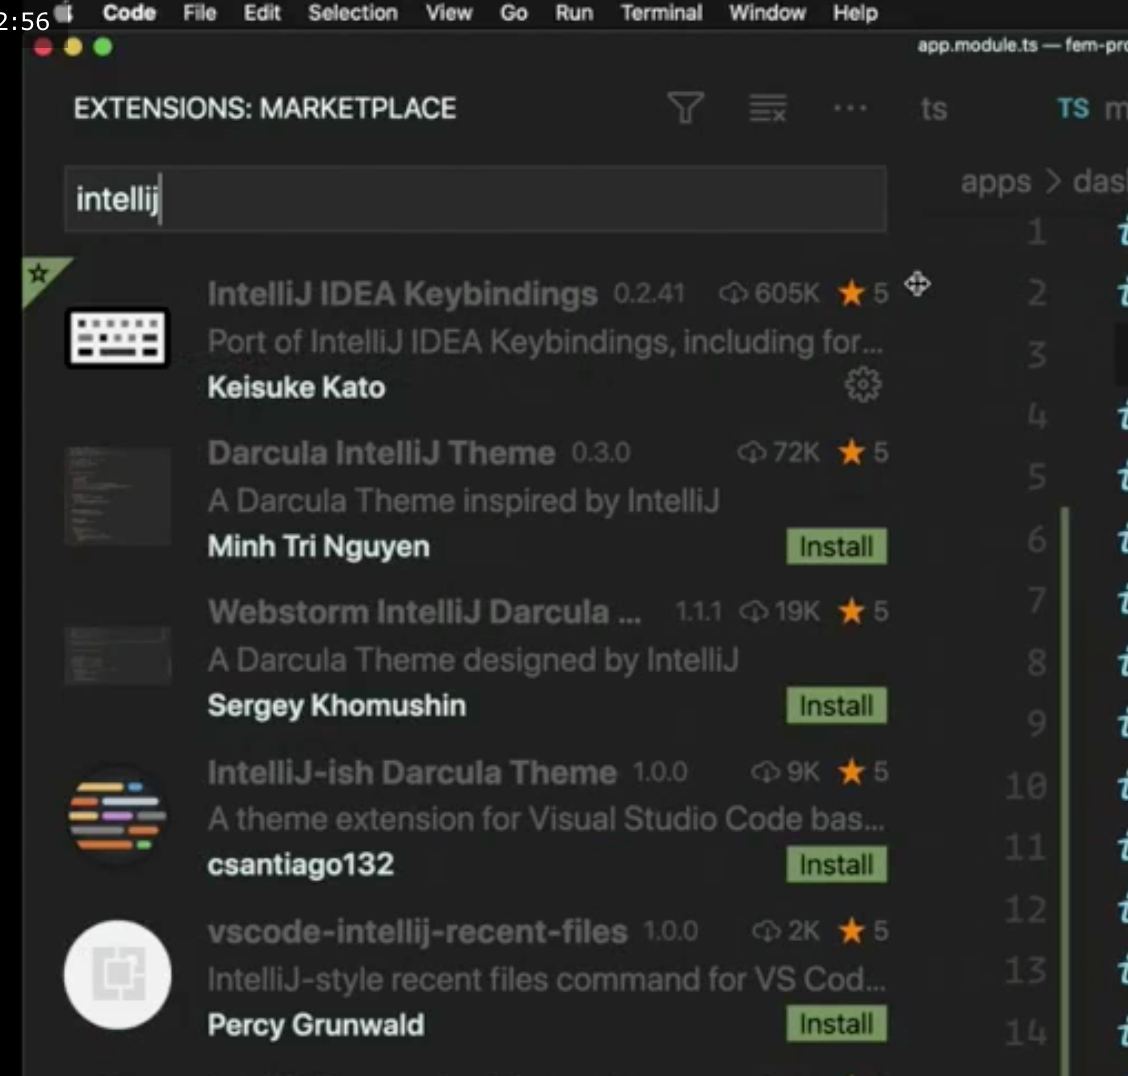Open the Run menu

[x=573, y=13]
